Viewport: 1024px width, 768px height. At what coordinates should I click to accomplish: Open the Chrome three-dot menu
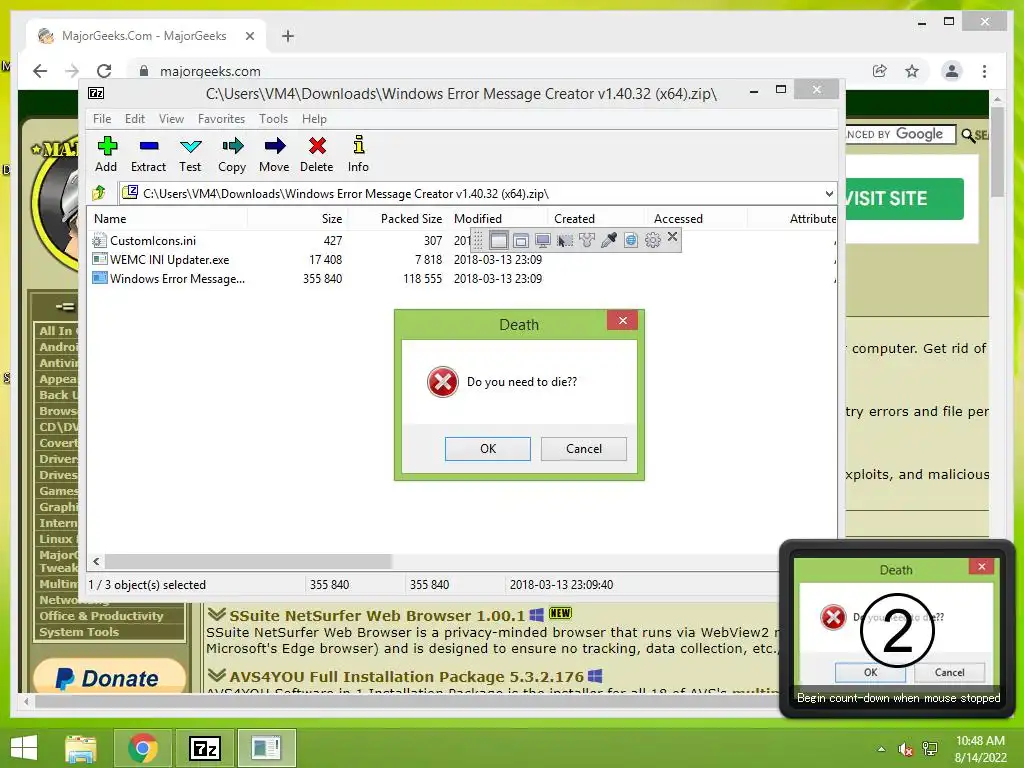coord(984,71)
